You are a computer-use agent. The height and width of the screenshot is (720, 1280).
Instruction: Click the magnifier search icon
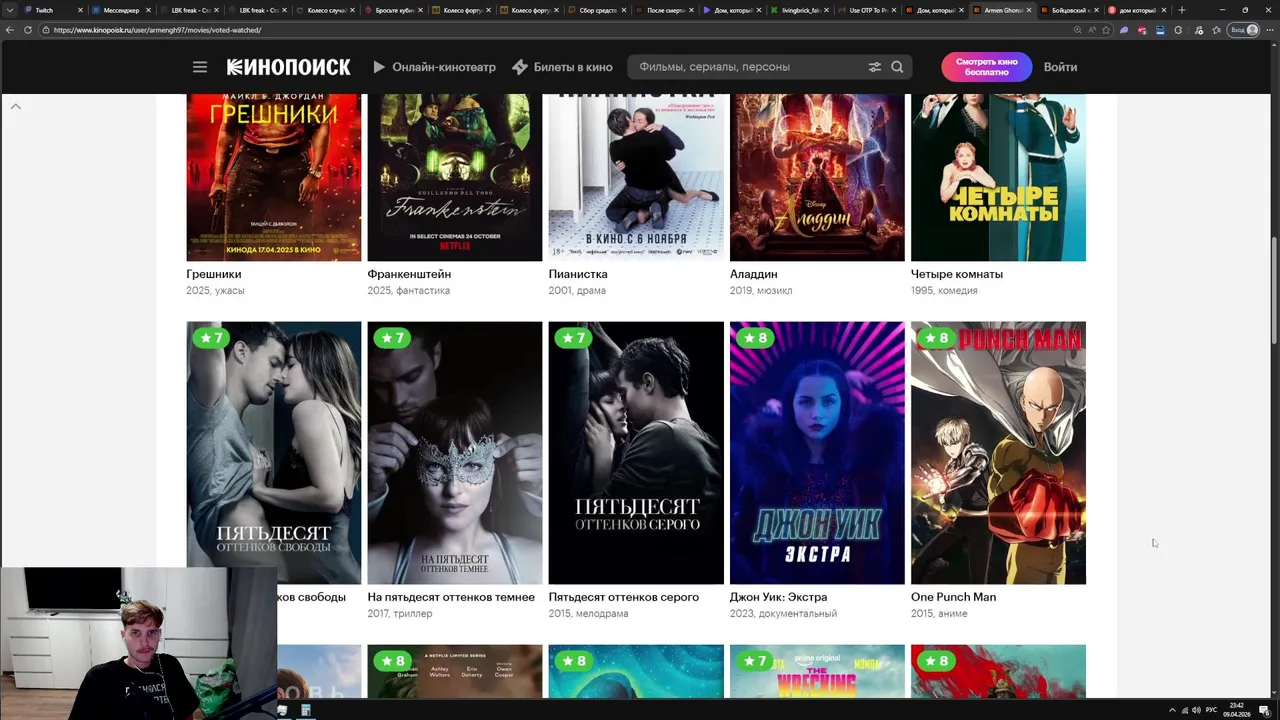[897, 67]
